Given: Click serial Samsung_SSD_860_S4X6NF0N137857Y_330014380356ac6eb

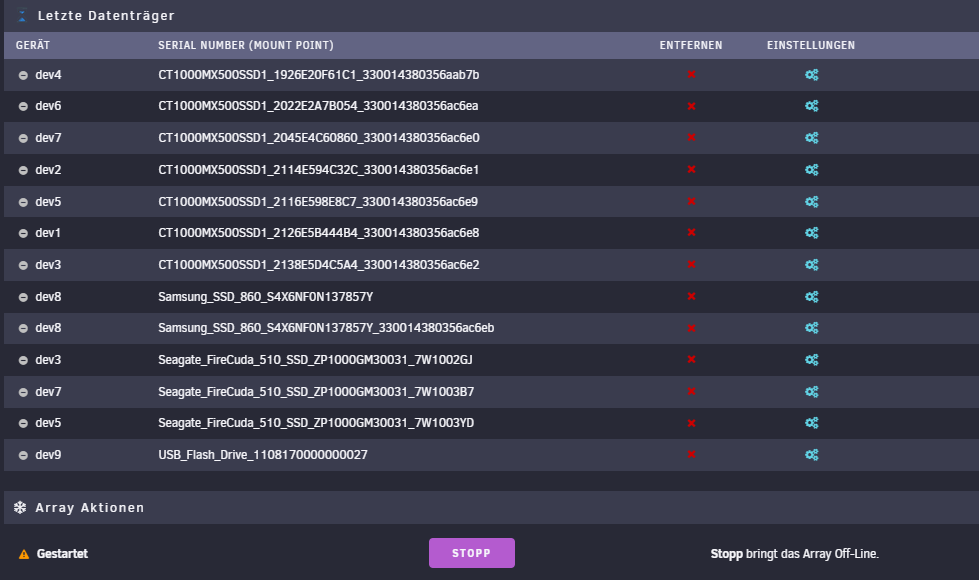Looking at the screenshot, I should click(x=326, y=328).
